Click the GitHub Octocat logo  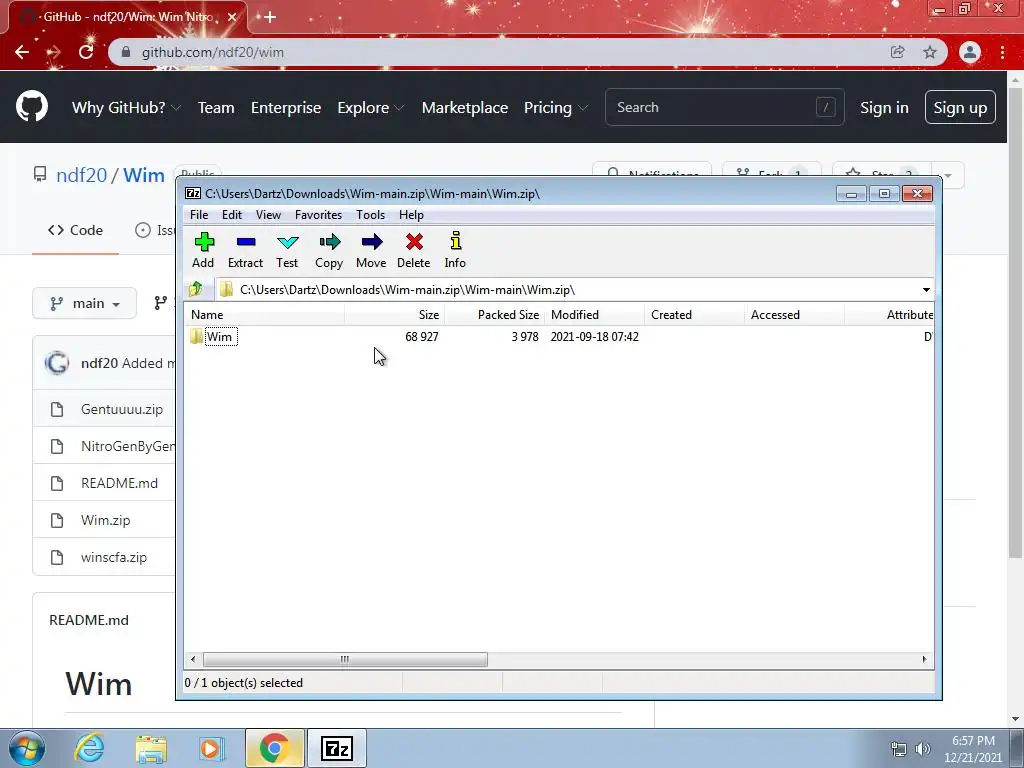click(32, 107)
